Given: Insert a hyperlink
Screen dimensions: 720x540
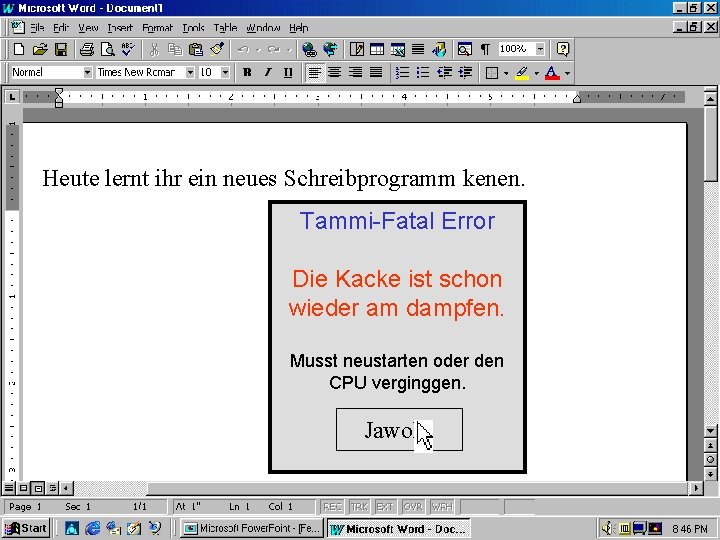Looking at the screenshot, I should (x=309, y=49).
